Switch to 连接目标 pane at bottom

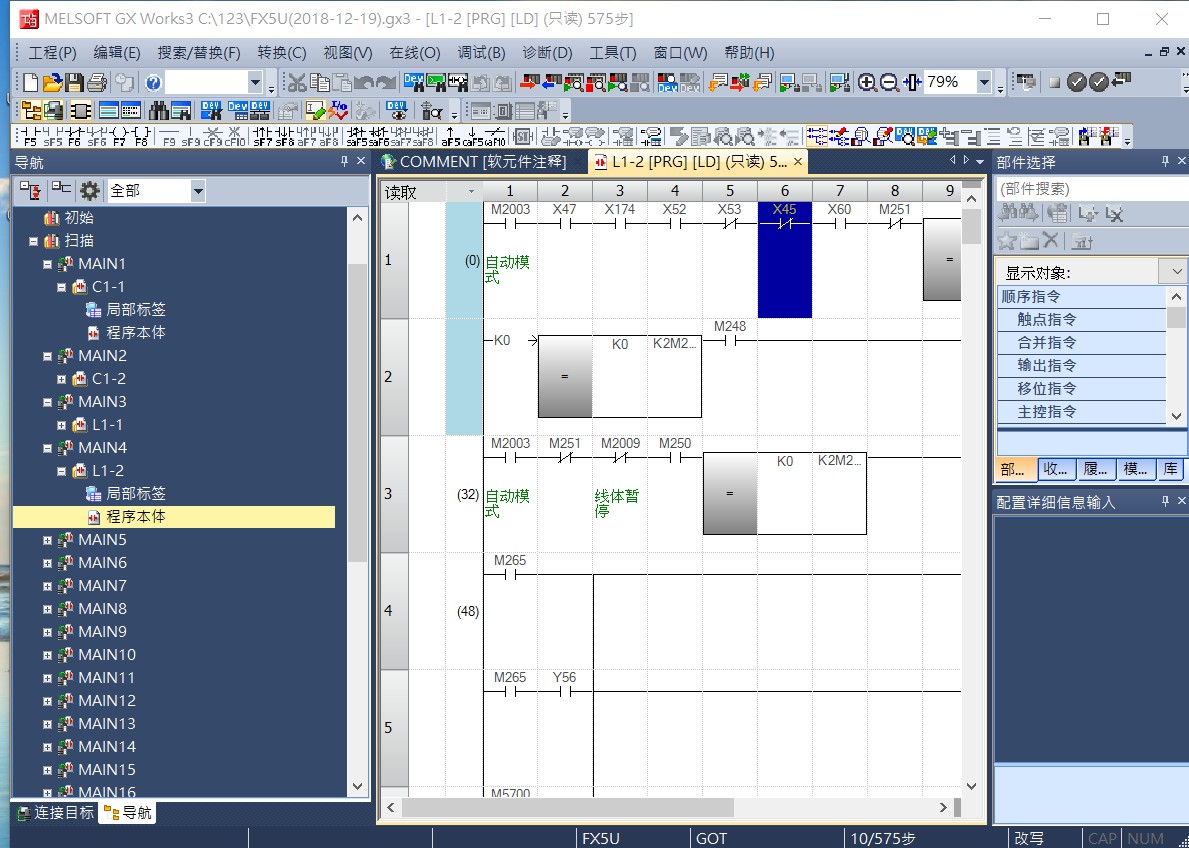coord(55,813)
